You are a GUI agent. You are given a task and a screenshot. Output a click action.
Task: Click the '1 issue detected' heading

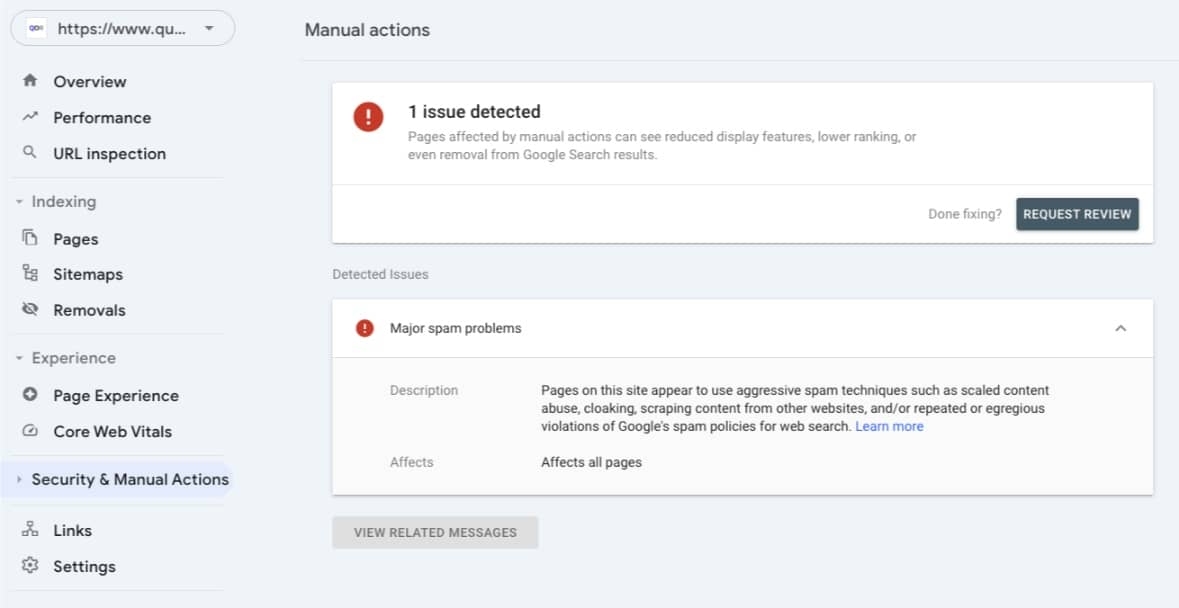(474, 112)
